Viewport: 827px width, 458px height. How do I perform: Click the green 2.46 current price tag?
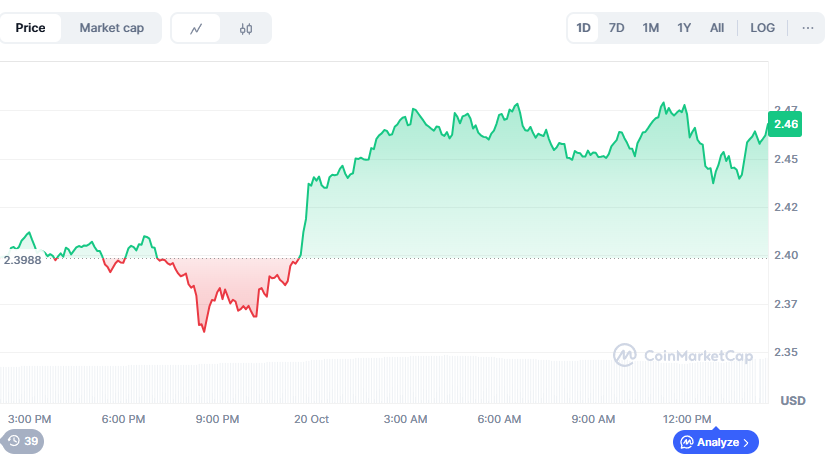[x=785, y=125]
